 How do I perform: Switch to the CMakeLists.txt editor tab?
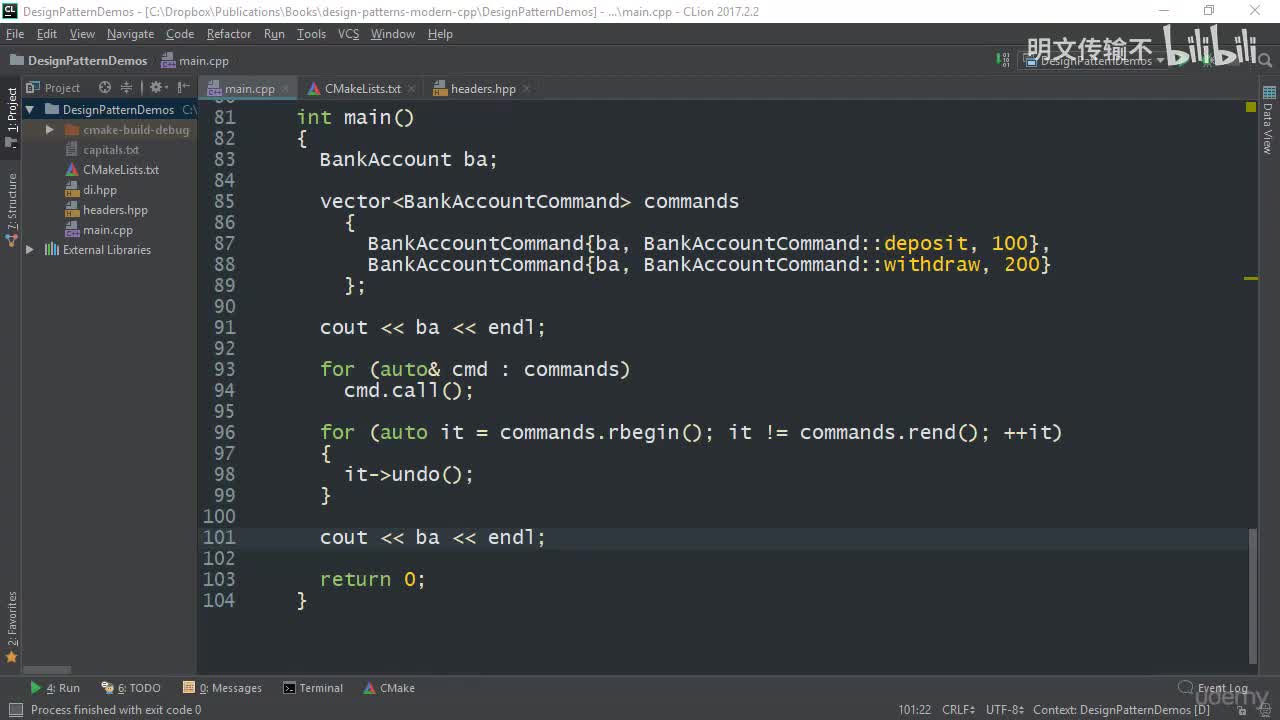tap(363, 89)
